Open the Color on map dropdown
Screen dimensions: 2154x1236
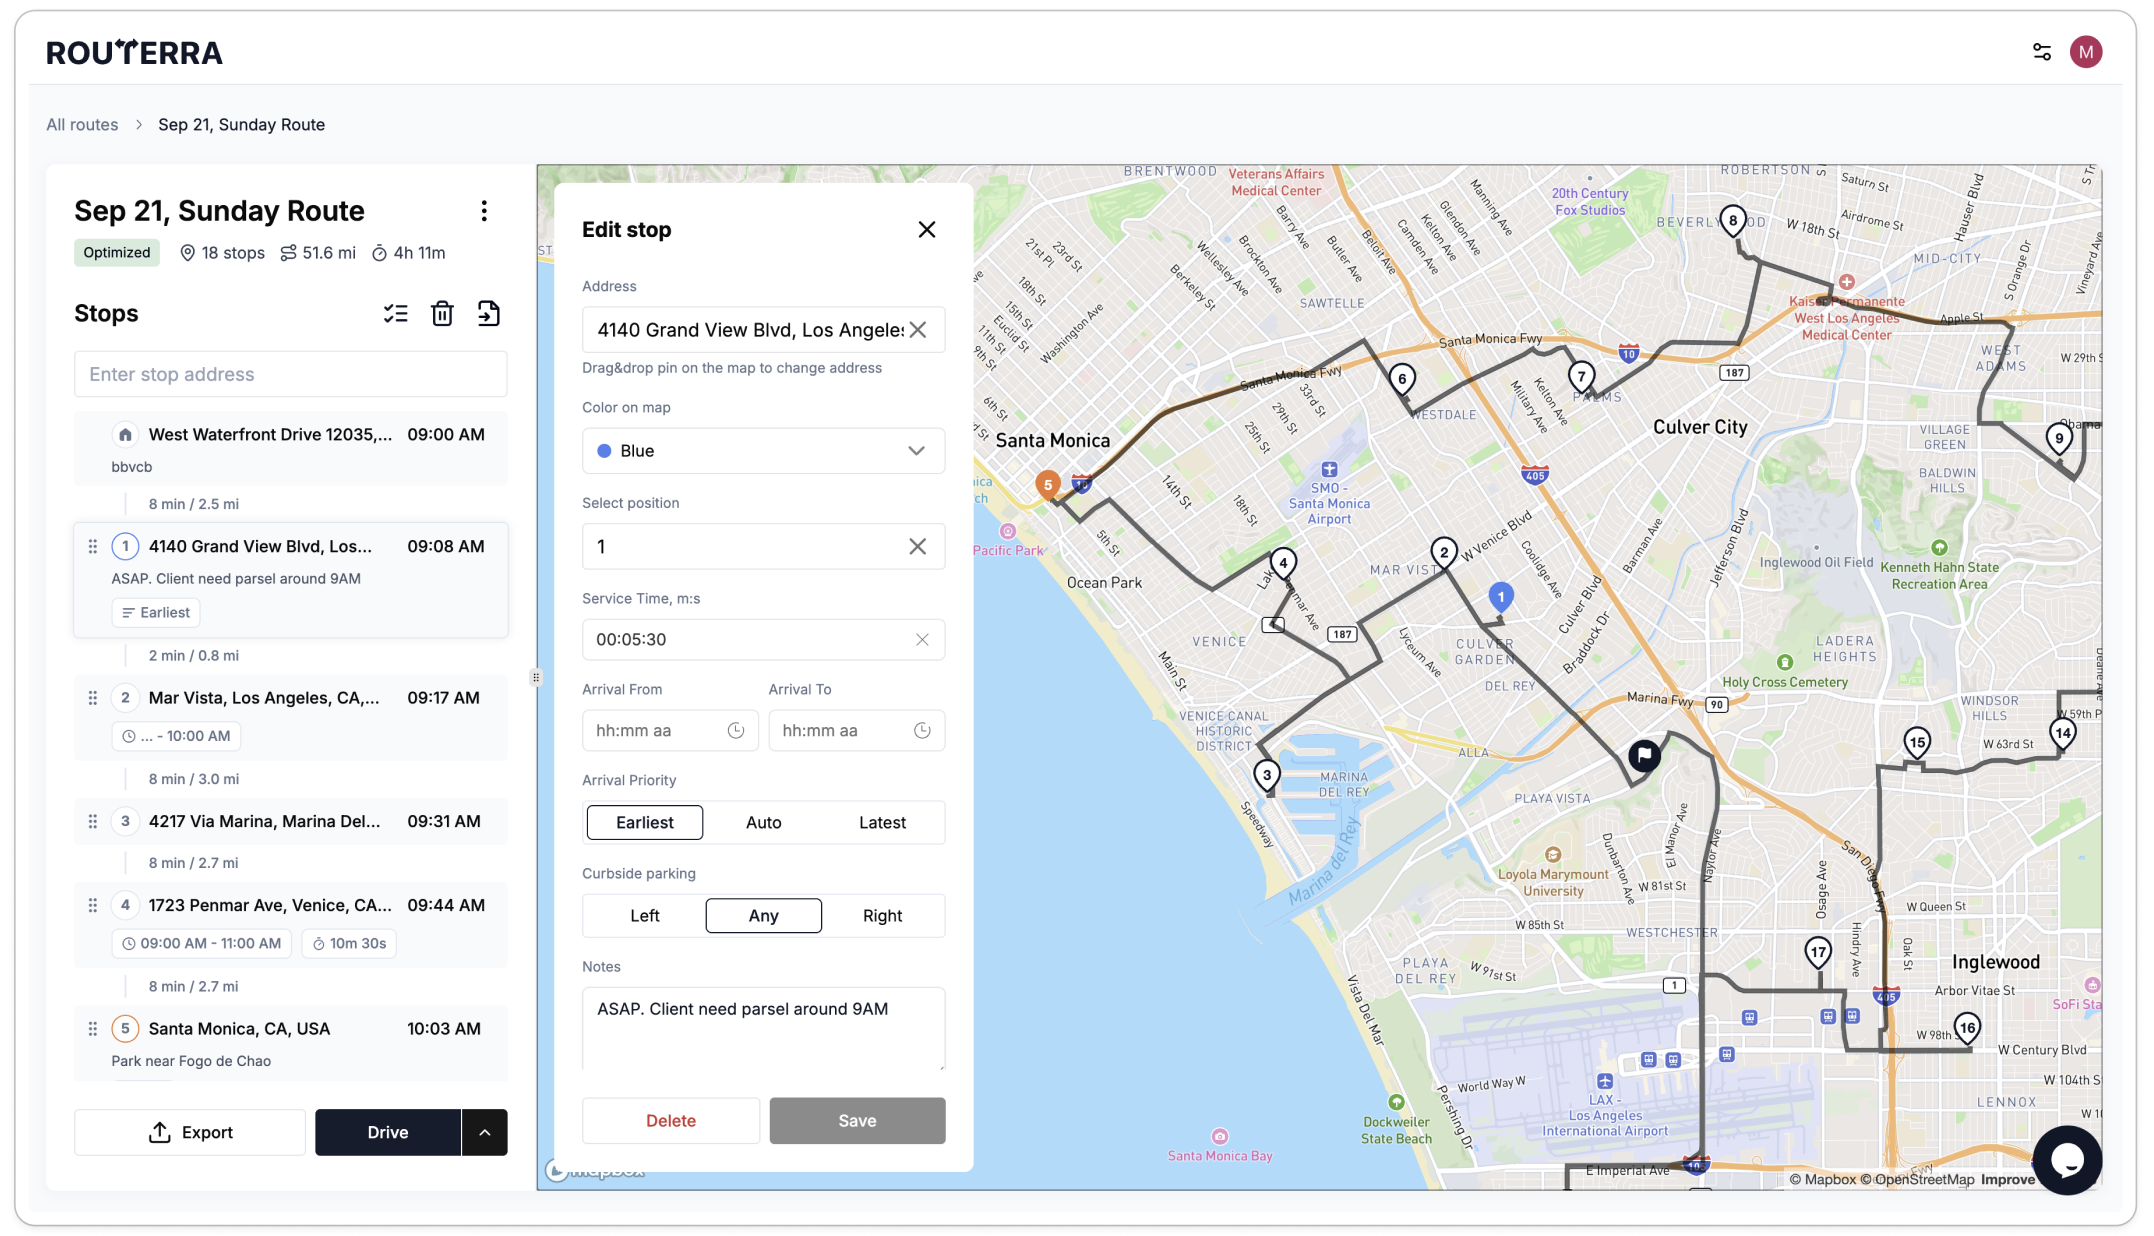click(763, 451)
